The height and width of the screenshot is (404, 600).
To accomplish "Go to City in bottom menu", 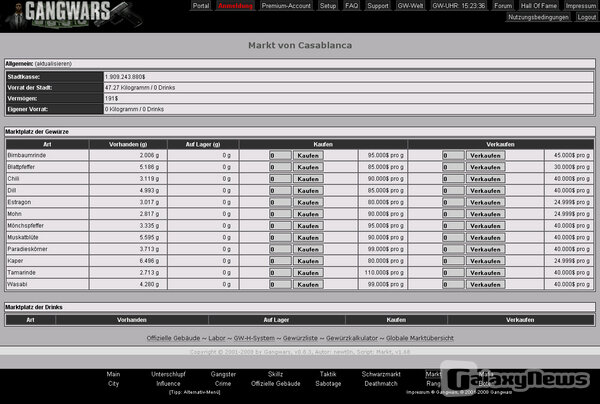I will (113, 383).
